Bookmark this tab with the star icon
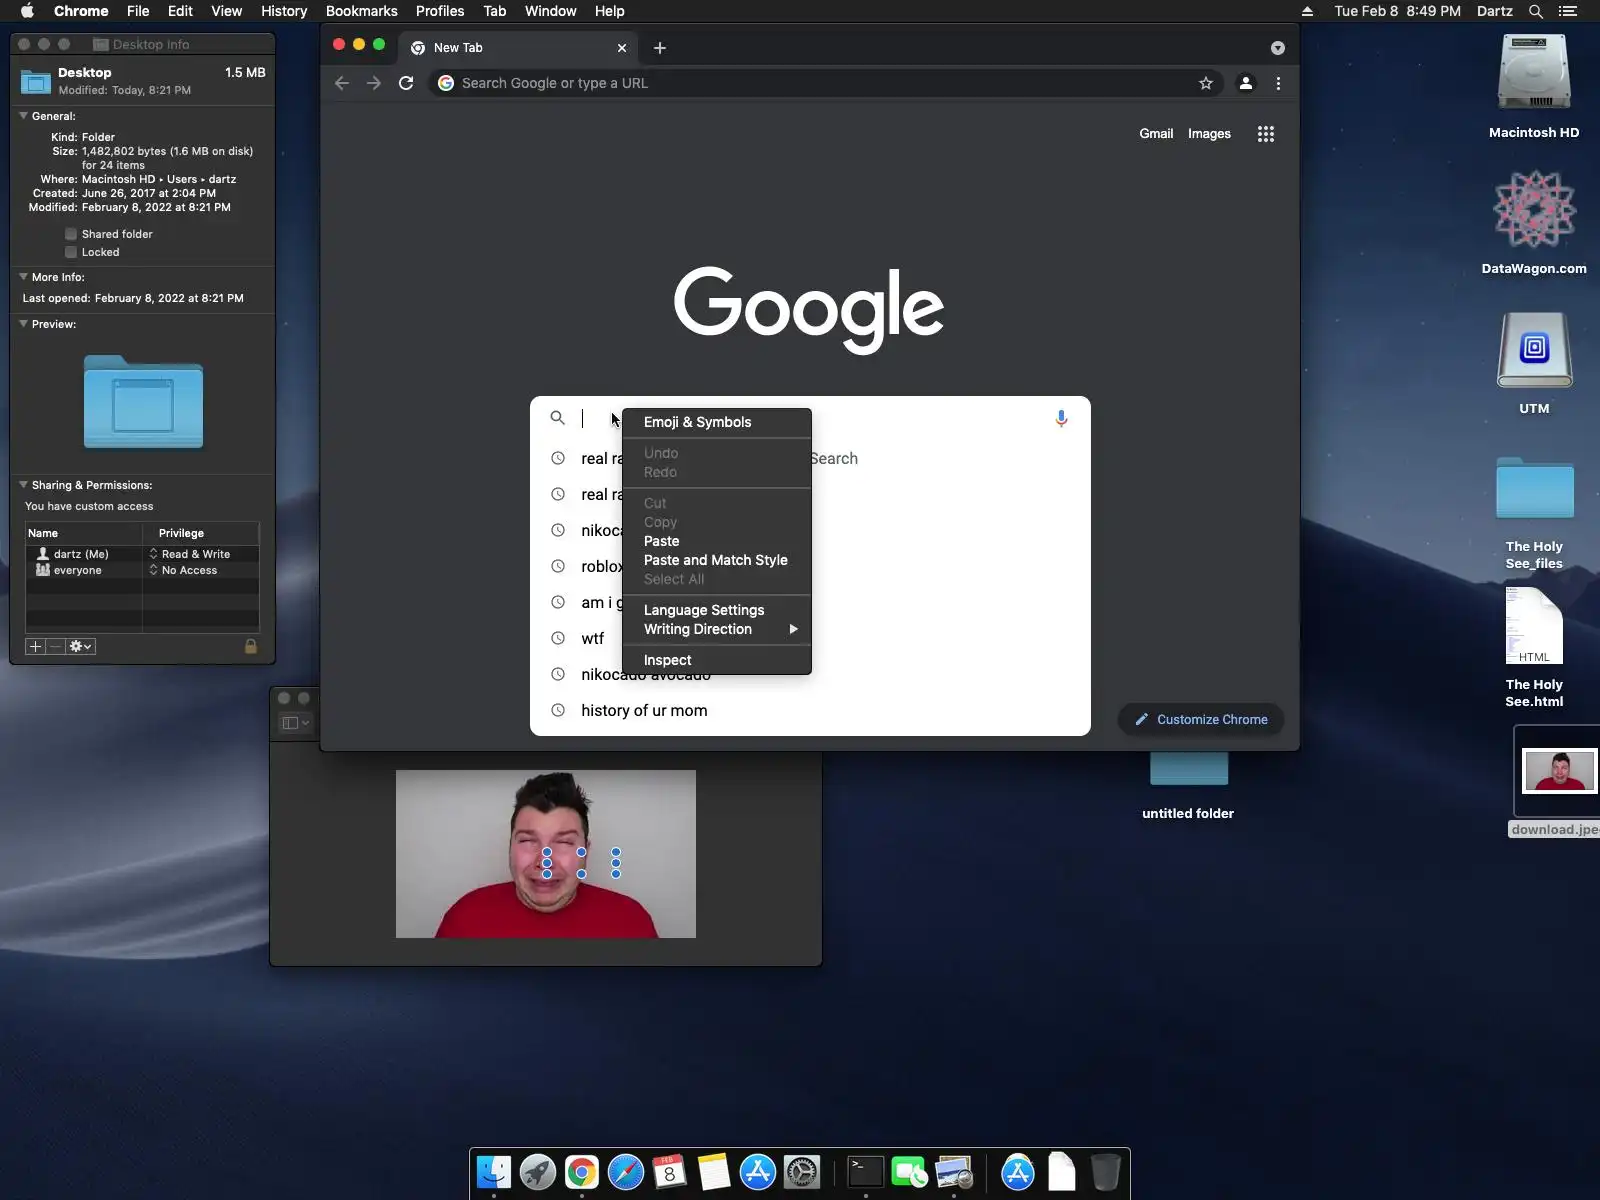Image resolution: width=1600 pixels, height=1200 pixels. click(1206, 83)
